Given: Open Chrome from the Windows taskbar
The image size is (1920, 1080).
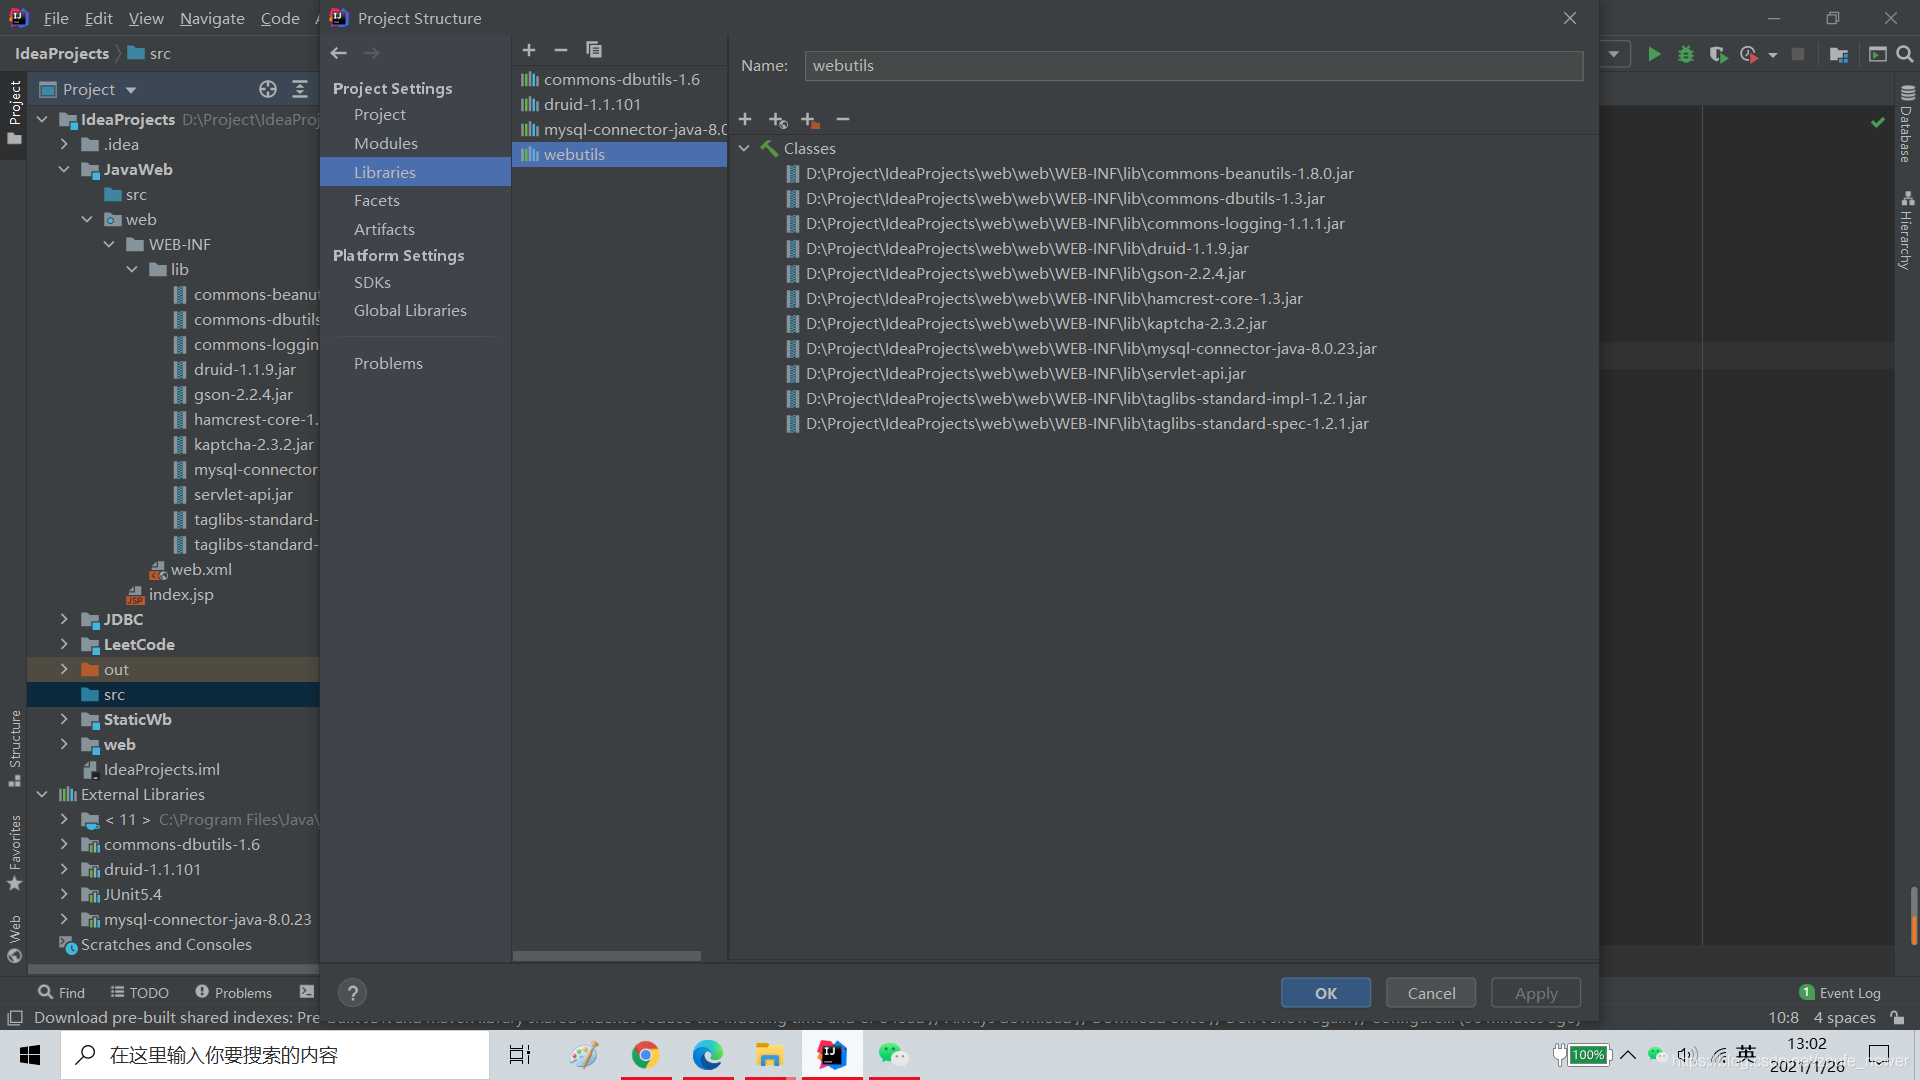Looking at the screenshot, I should click(645, 1055).
